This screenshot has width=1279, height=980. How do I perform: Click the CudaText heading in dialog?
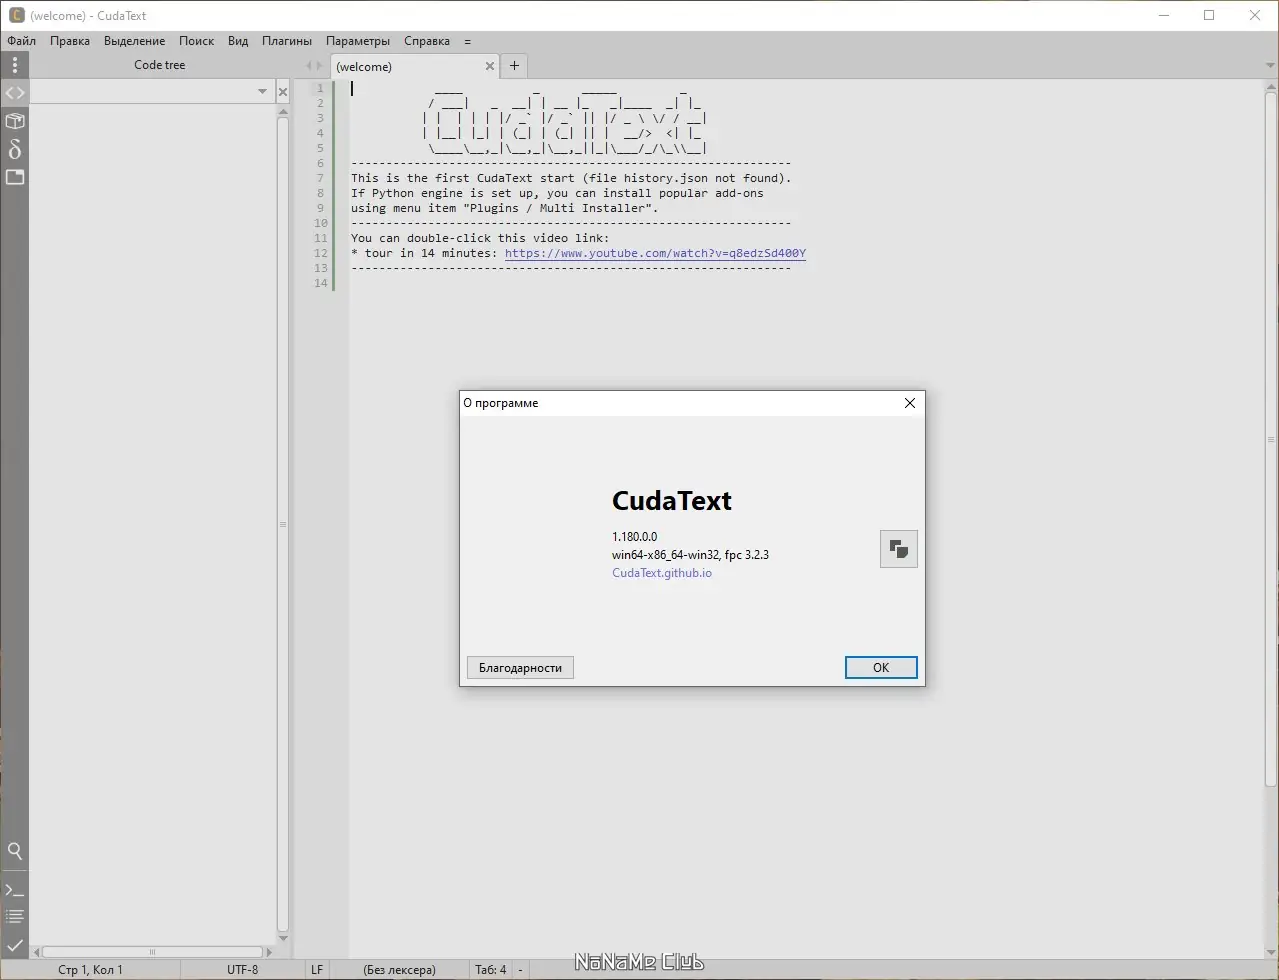672,500
